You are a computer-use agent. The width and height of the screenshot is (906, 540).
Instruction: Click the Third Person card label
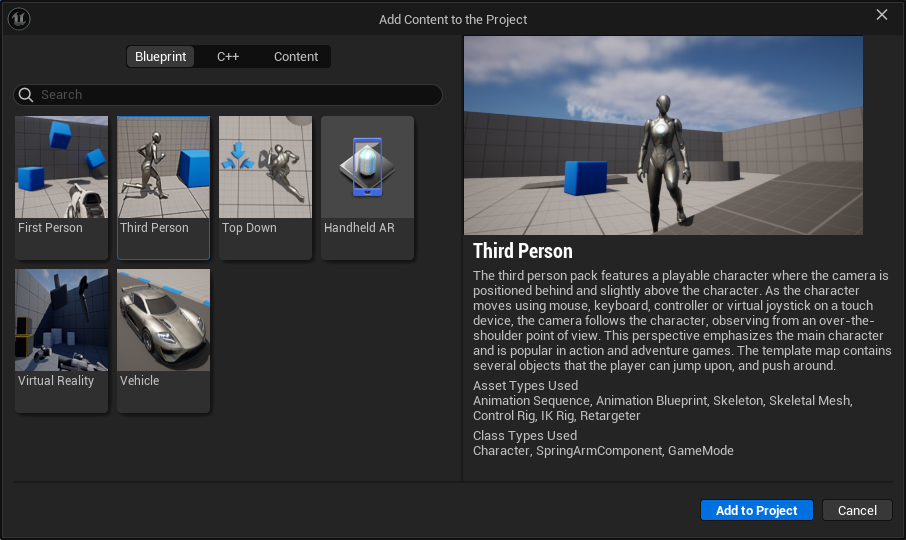(154, 228)
